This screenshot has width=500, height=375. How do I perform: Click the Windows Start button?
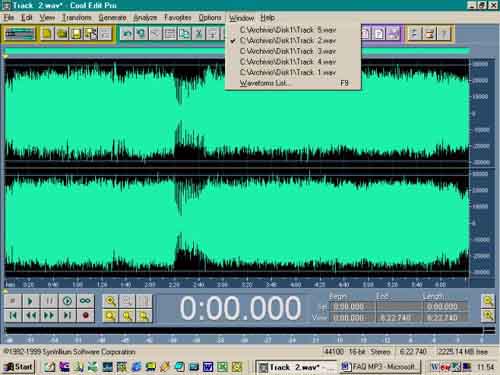tap(19, 367)
